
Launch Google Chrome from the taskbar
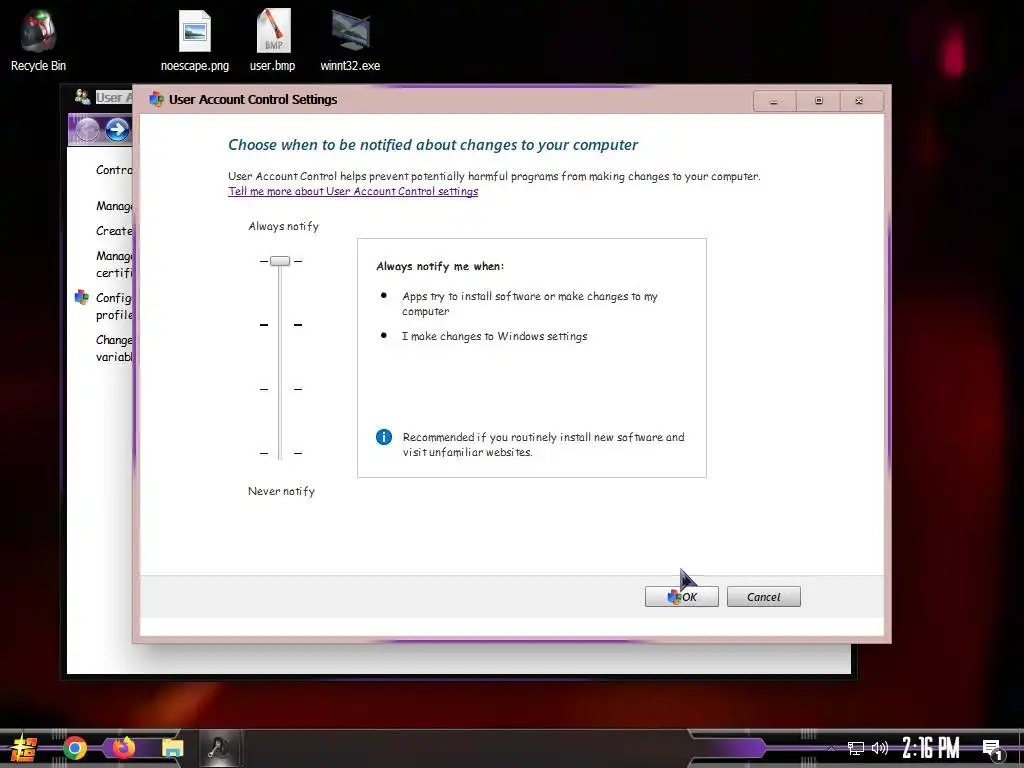pos(74,748)
